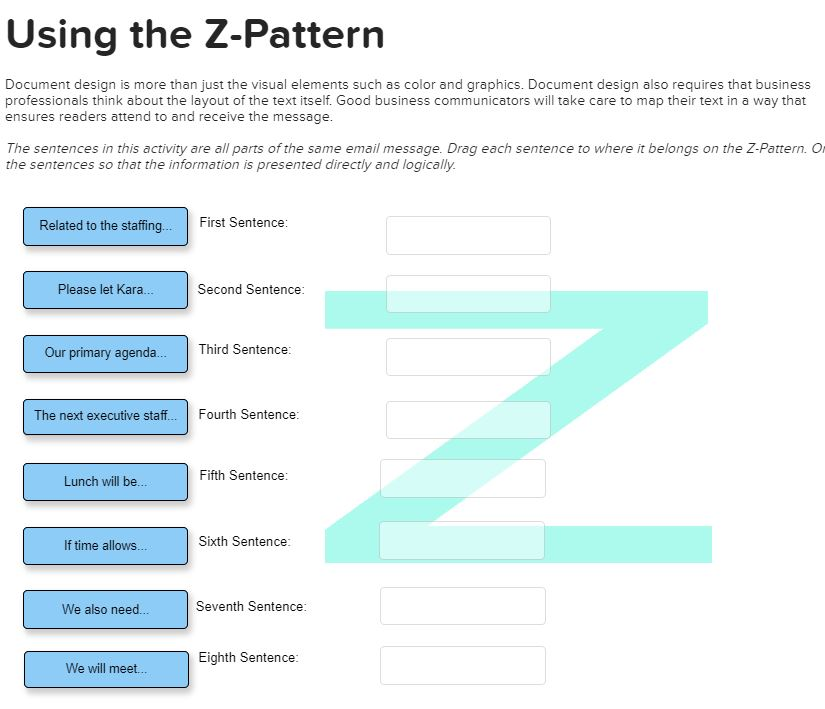Viewport: 825px width, 709px height.
Task: Click the italicized activity instructions text
Action: point(400,156)
